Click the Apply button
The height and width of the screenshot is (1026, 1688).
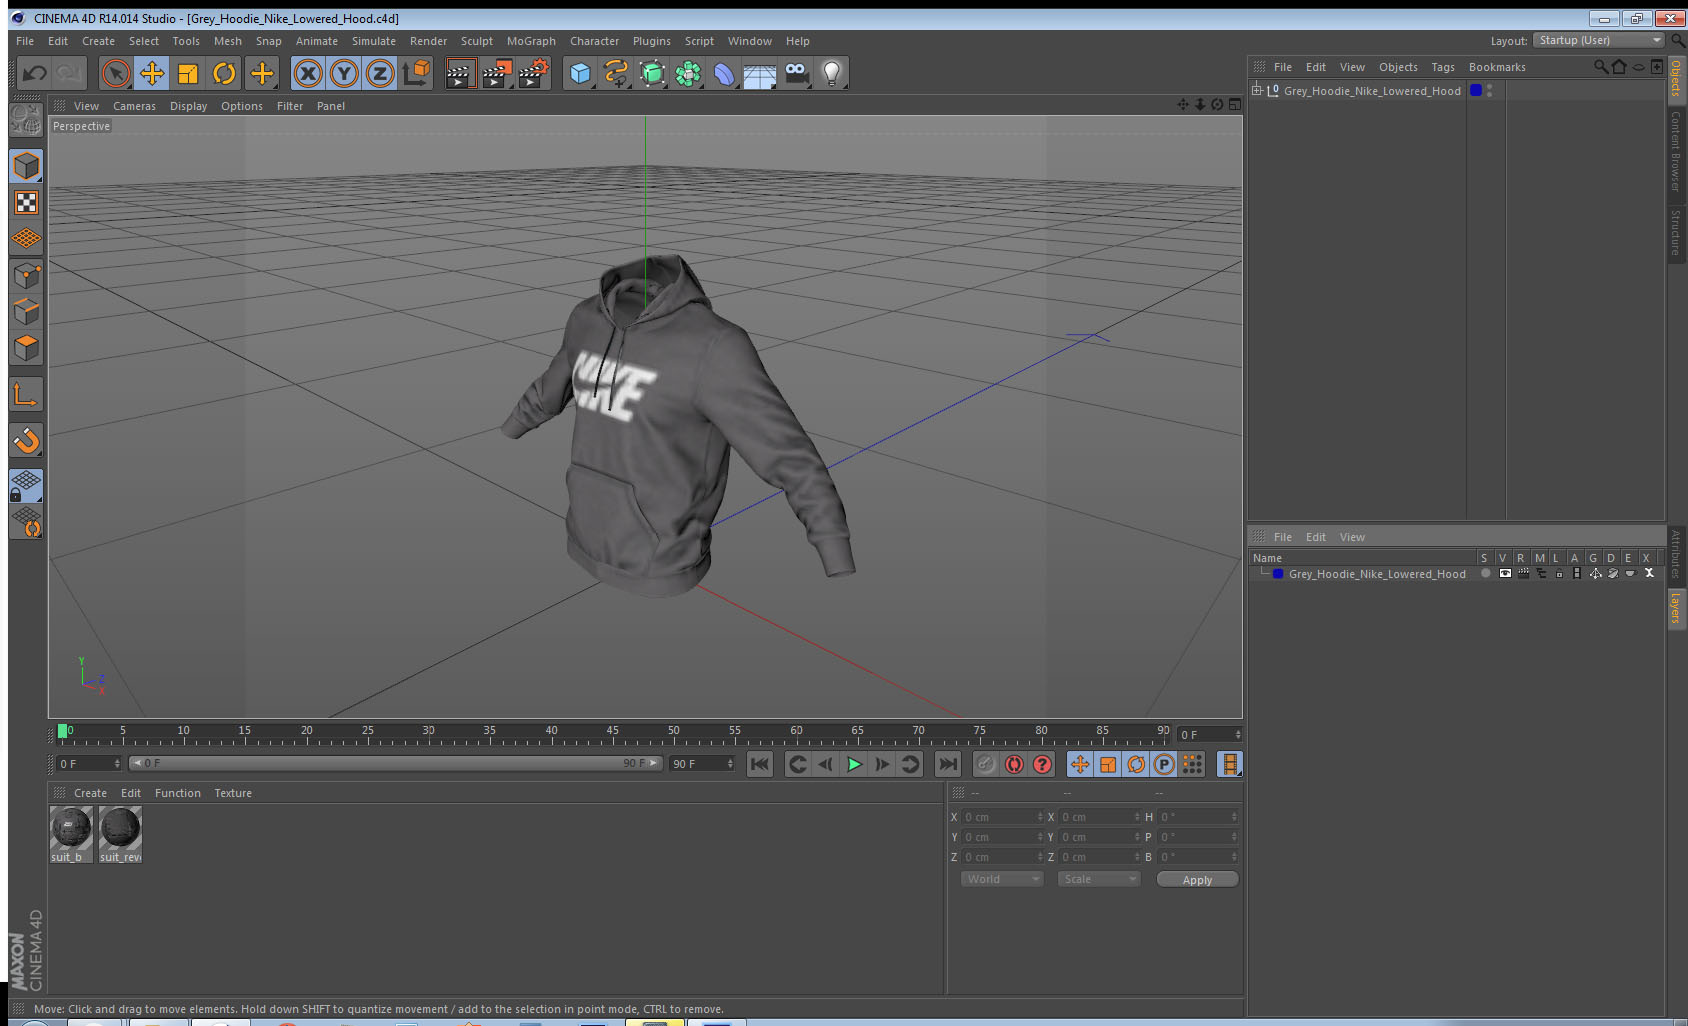pos(1197,880)
